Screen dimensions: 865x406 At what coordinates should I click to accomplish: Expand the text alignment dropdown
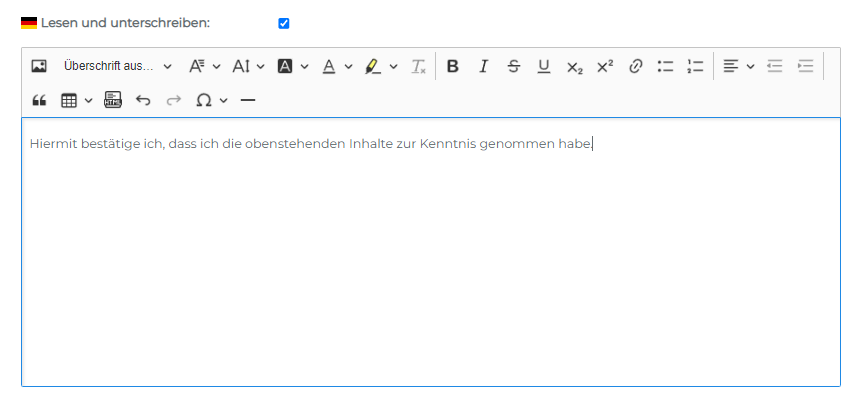[738, 67]
